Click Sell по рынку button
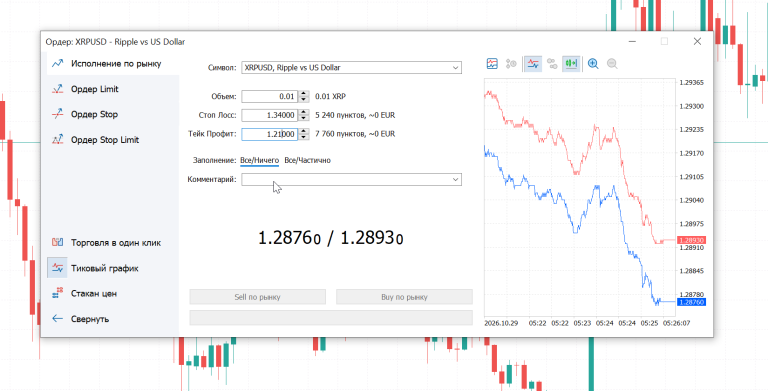 pos(258,297)
